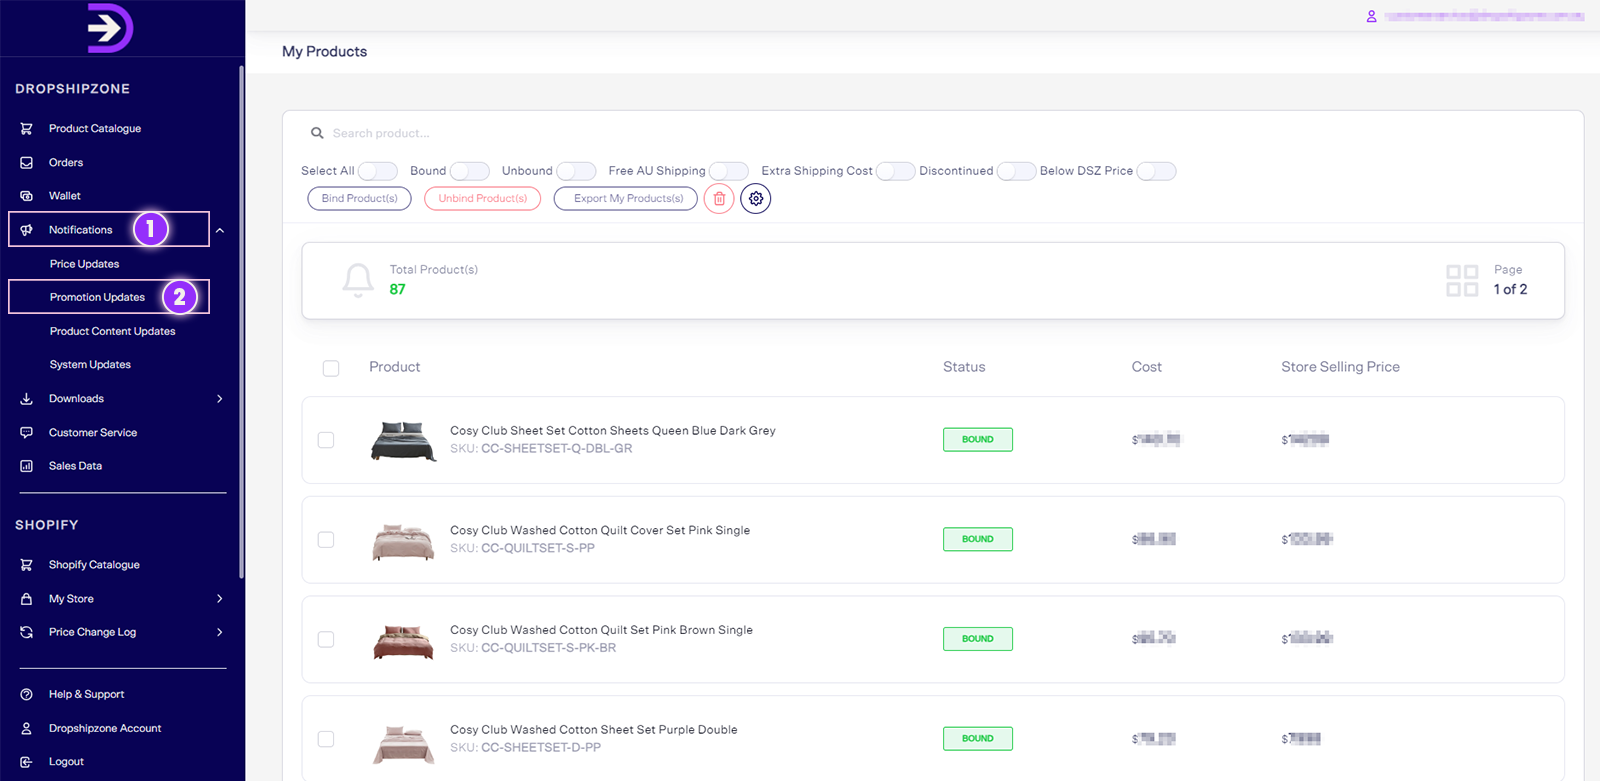
Task: Click the red trash delete icon
Action: pyautogui.click(x=719, y=199)
